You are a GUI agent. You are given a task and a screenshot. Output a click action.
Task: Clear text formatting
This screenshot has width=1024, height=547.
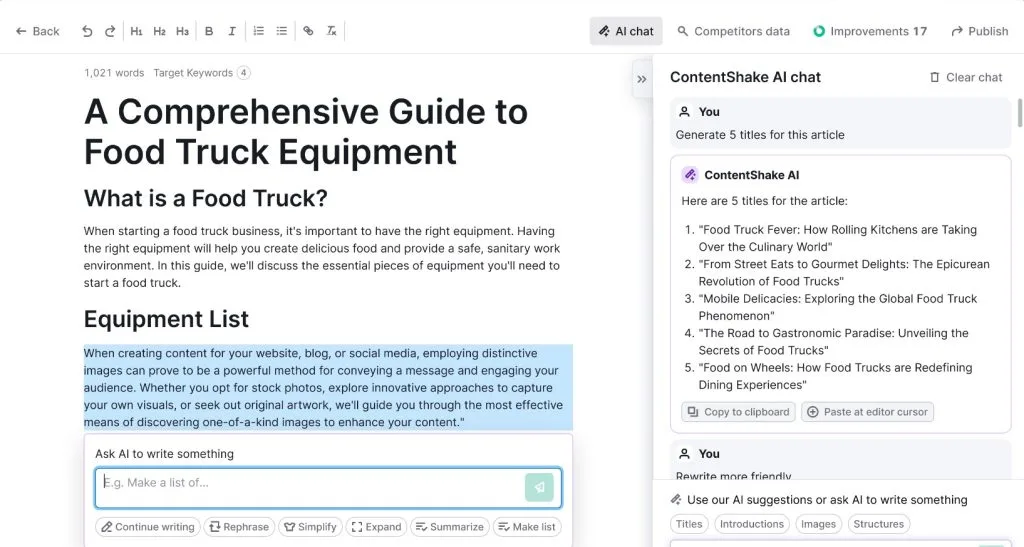(331, 31)
